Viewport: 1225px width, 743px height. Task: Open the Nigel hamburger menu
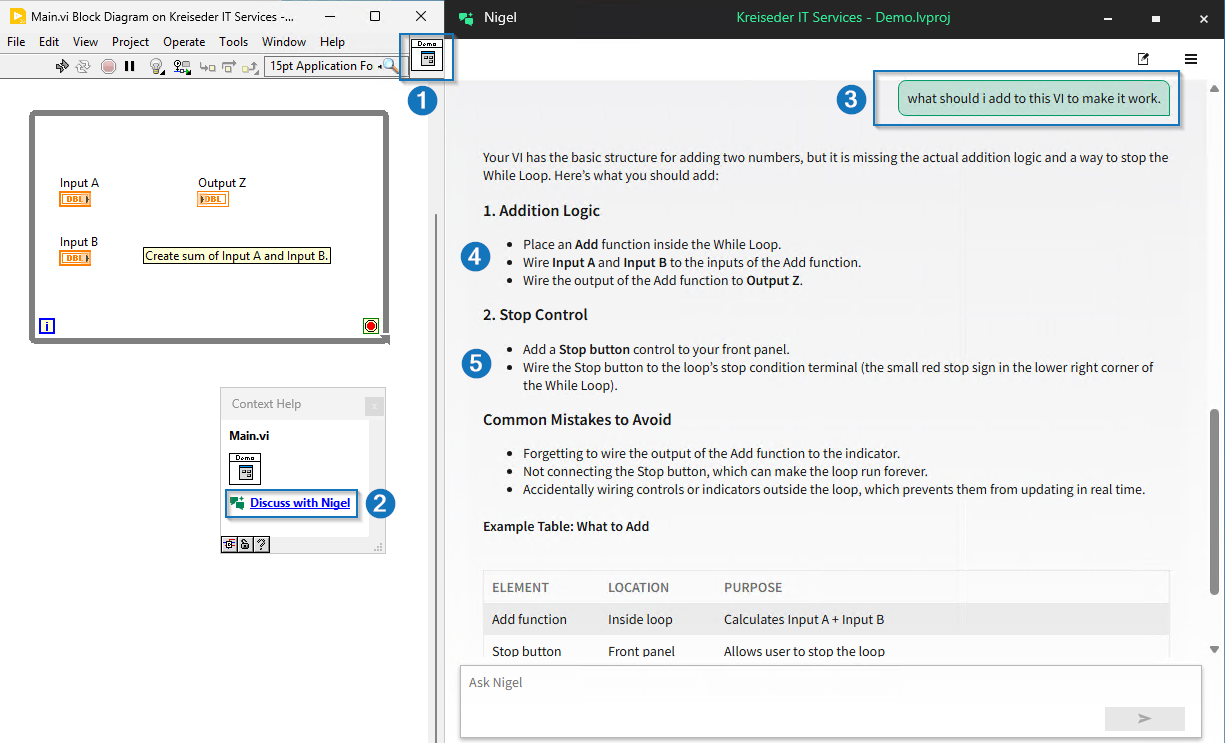point(1191,59)
